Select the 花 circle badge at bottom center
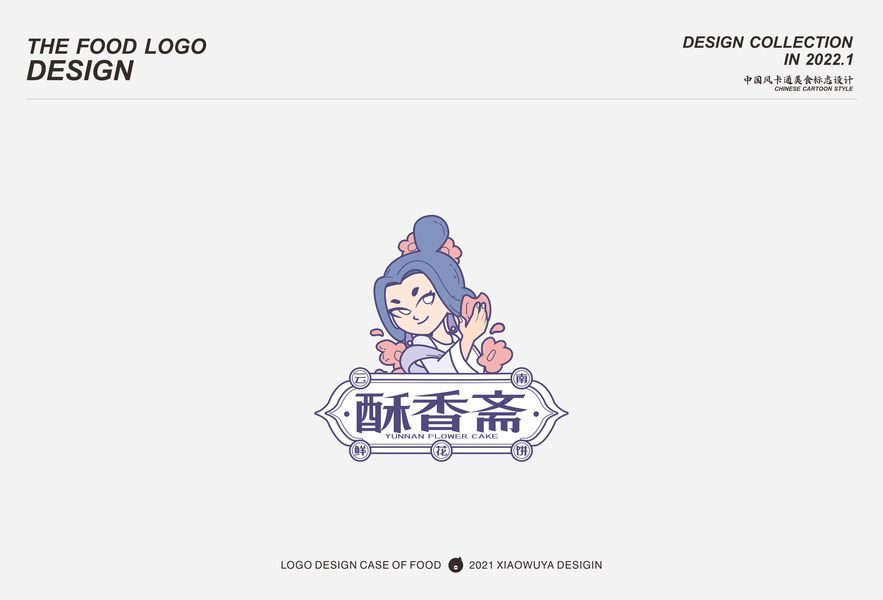 [442, 451]
